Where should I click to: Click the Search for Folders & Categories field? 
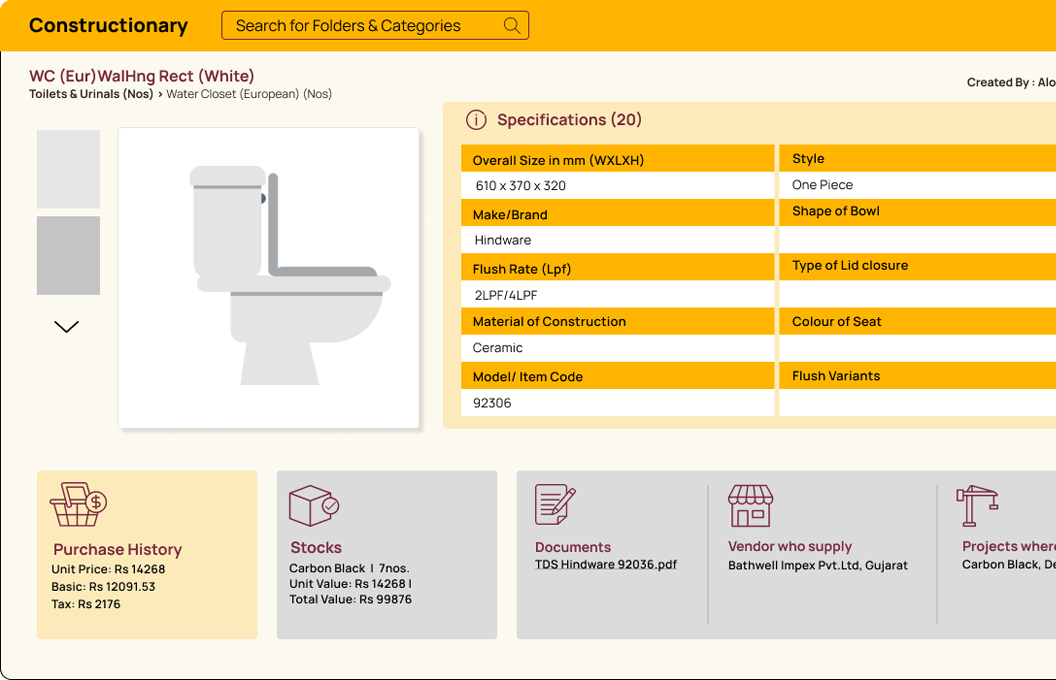pos(375,26)
